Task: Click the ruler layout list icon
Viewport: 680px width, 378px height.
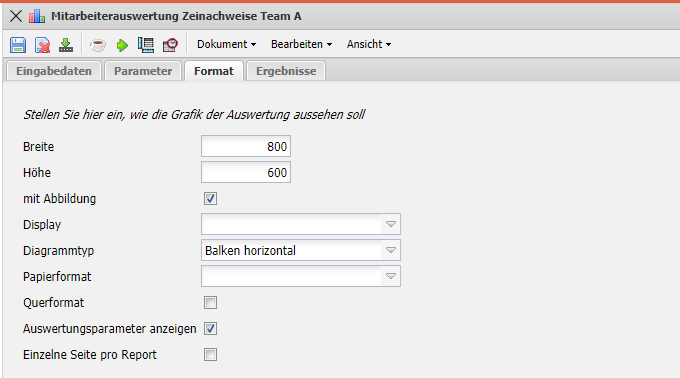Action: click(x=146, y=45)
